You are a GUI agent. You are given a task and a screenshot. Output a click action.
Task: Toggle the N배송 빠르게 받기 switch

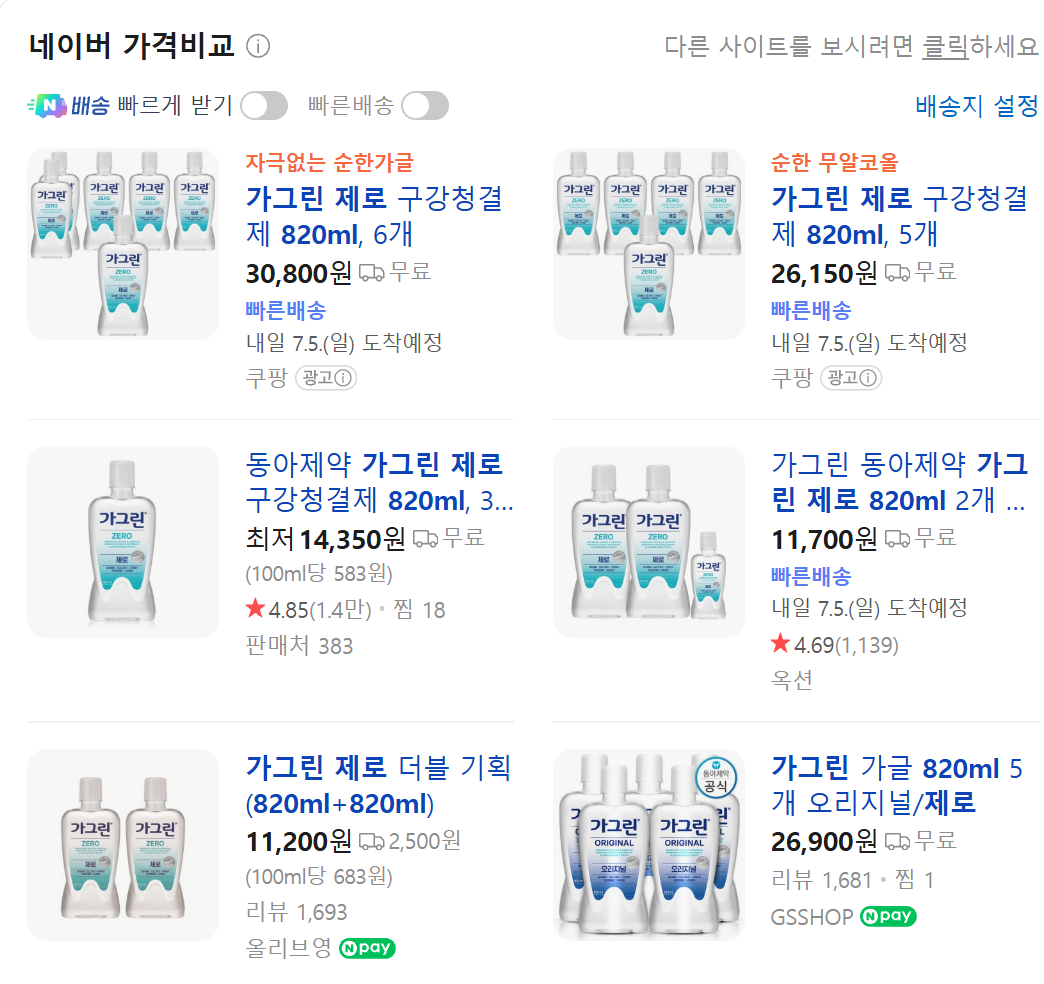[x=264, y=105]
